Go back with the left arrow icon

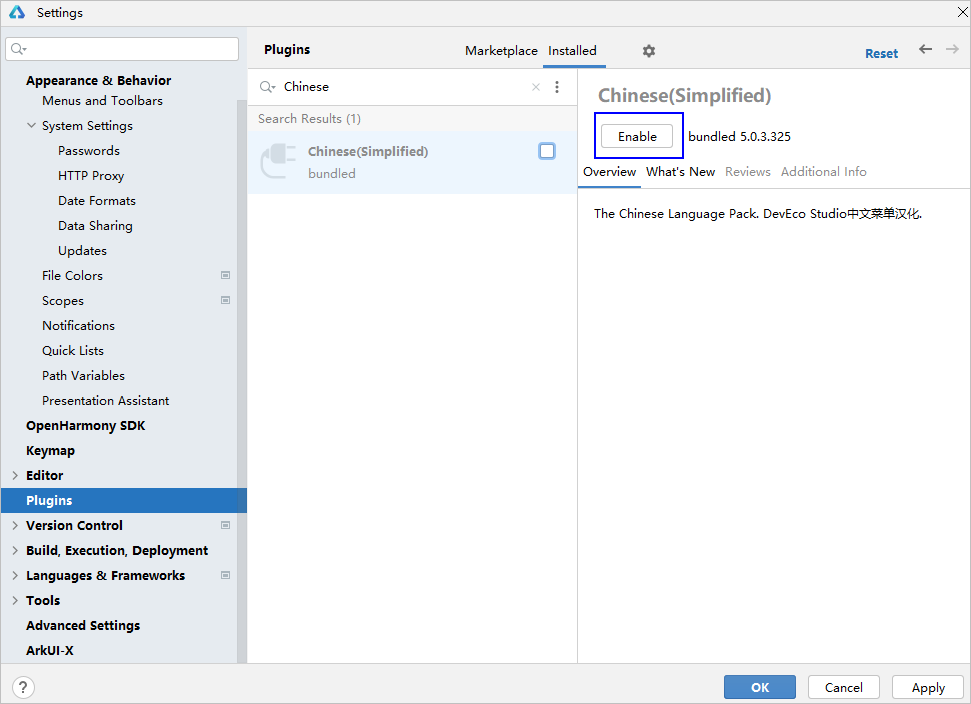tap(925, 49)
